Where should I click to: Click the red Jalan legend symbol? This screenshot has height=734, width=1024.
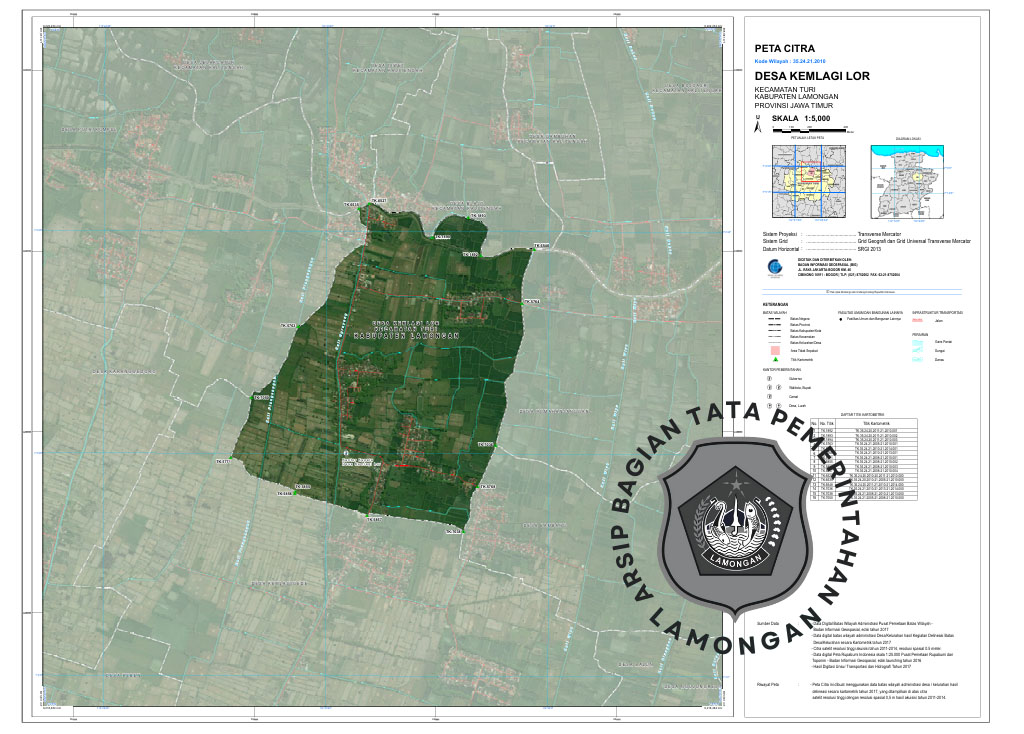coord(915,320)
